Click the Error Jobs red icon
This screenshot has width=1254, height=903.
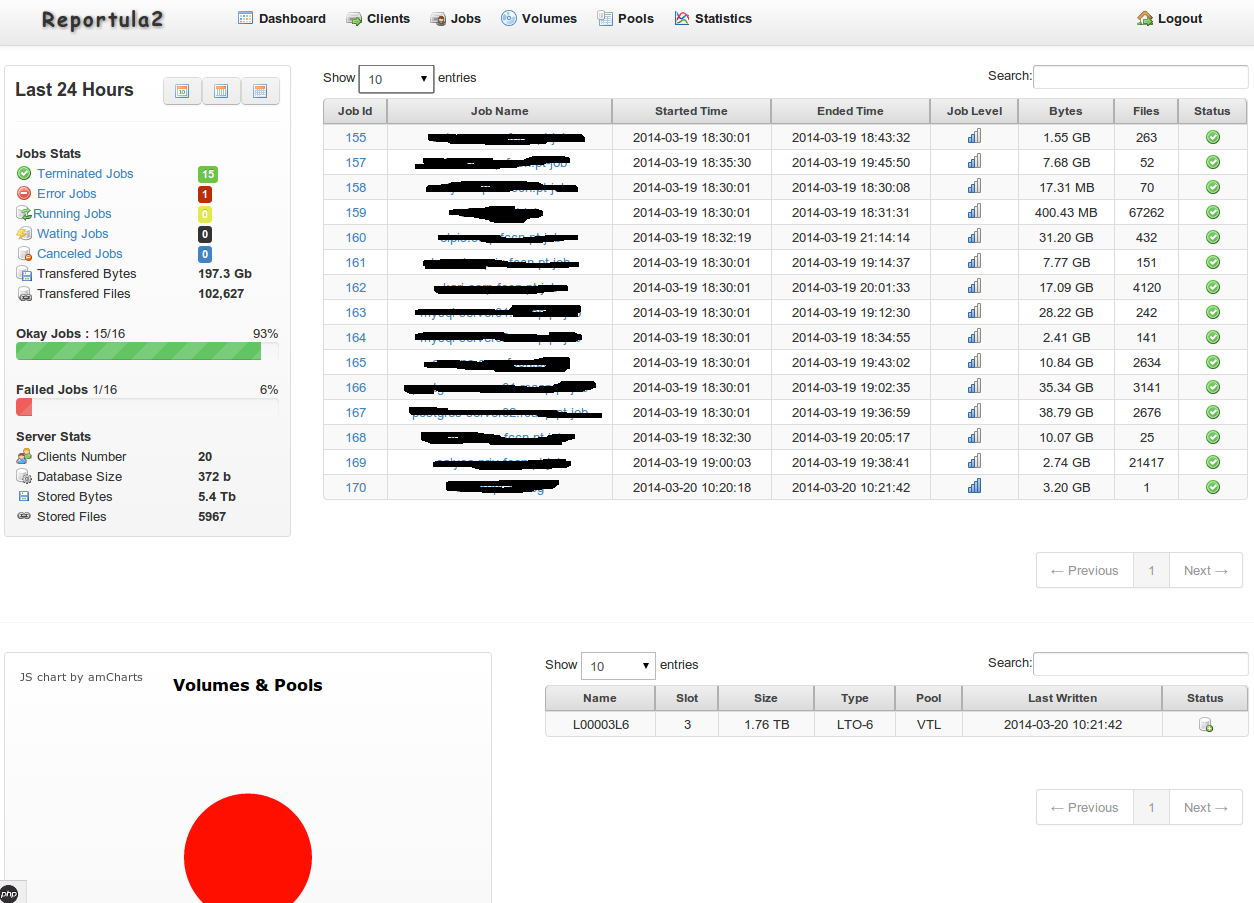(x=22, y=193)
